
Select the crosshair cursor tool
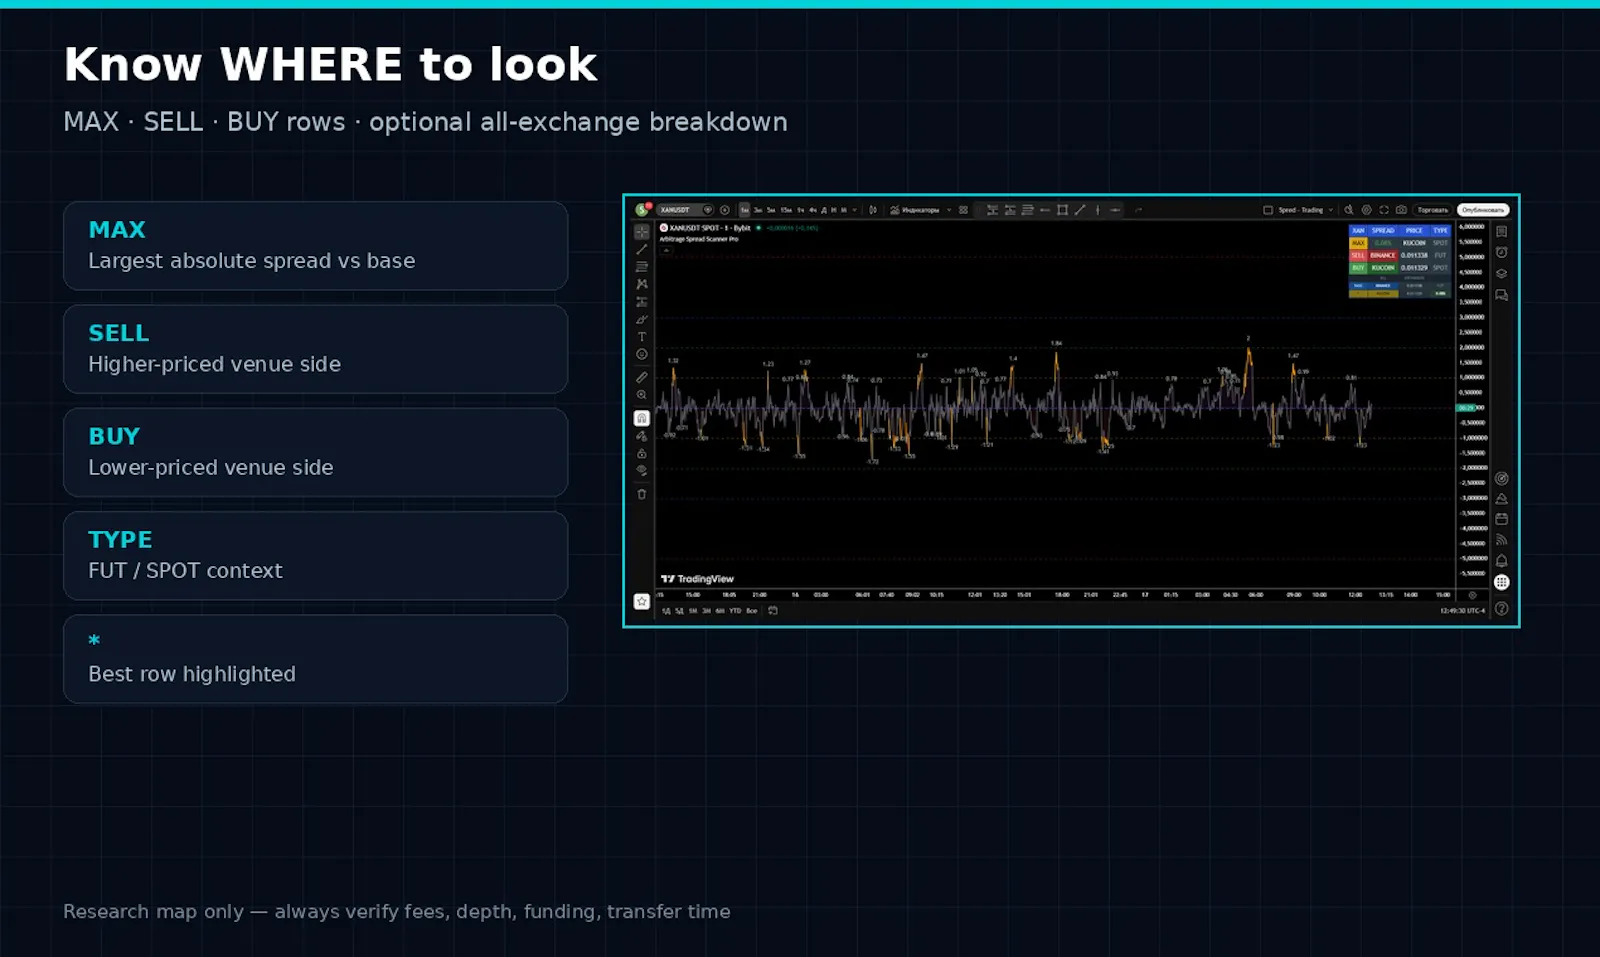[x=642, y=231]
